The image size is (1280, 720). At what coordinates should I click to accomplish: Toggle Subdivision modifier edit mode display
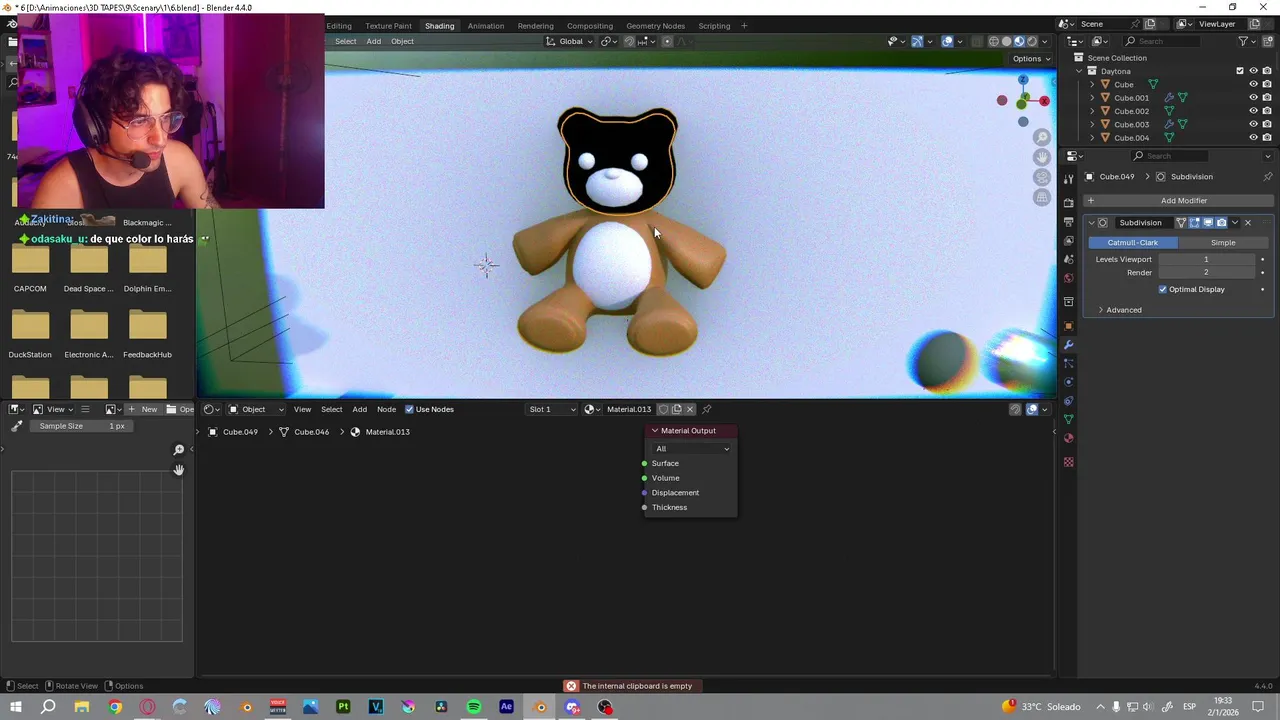pos(1194,223)
